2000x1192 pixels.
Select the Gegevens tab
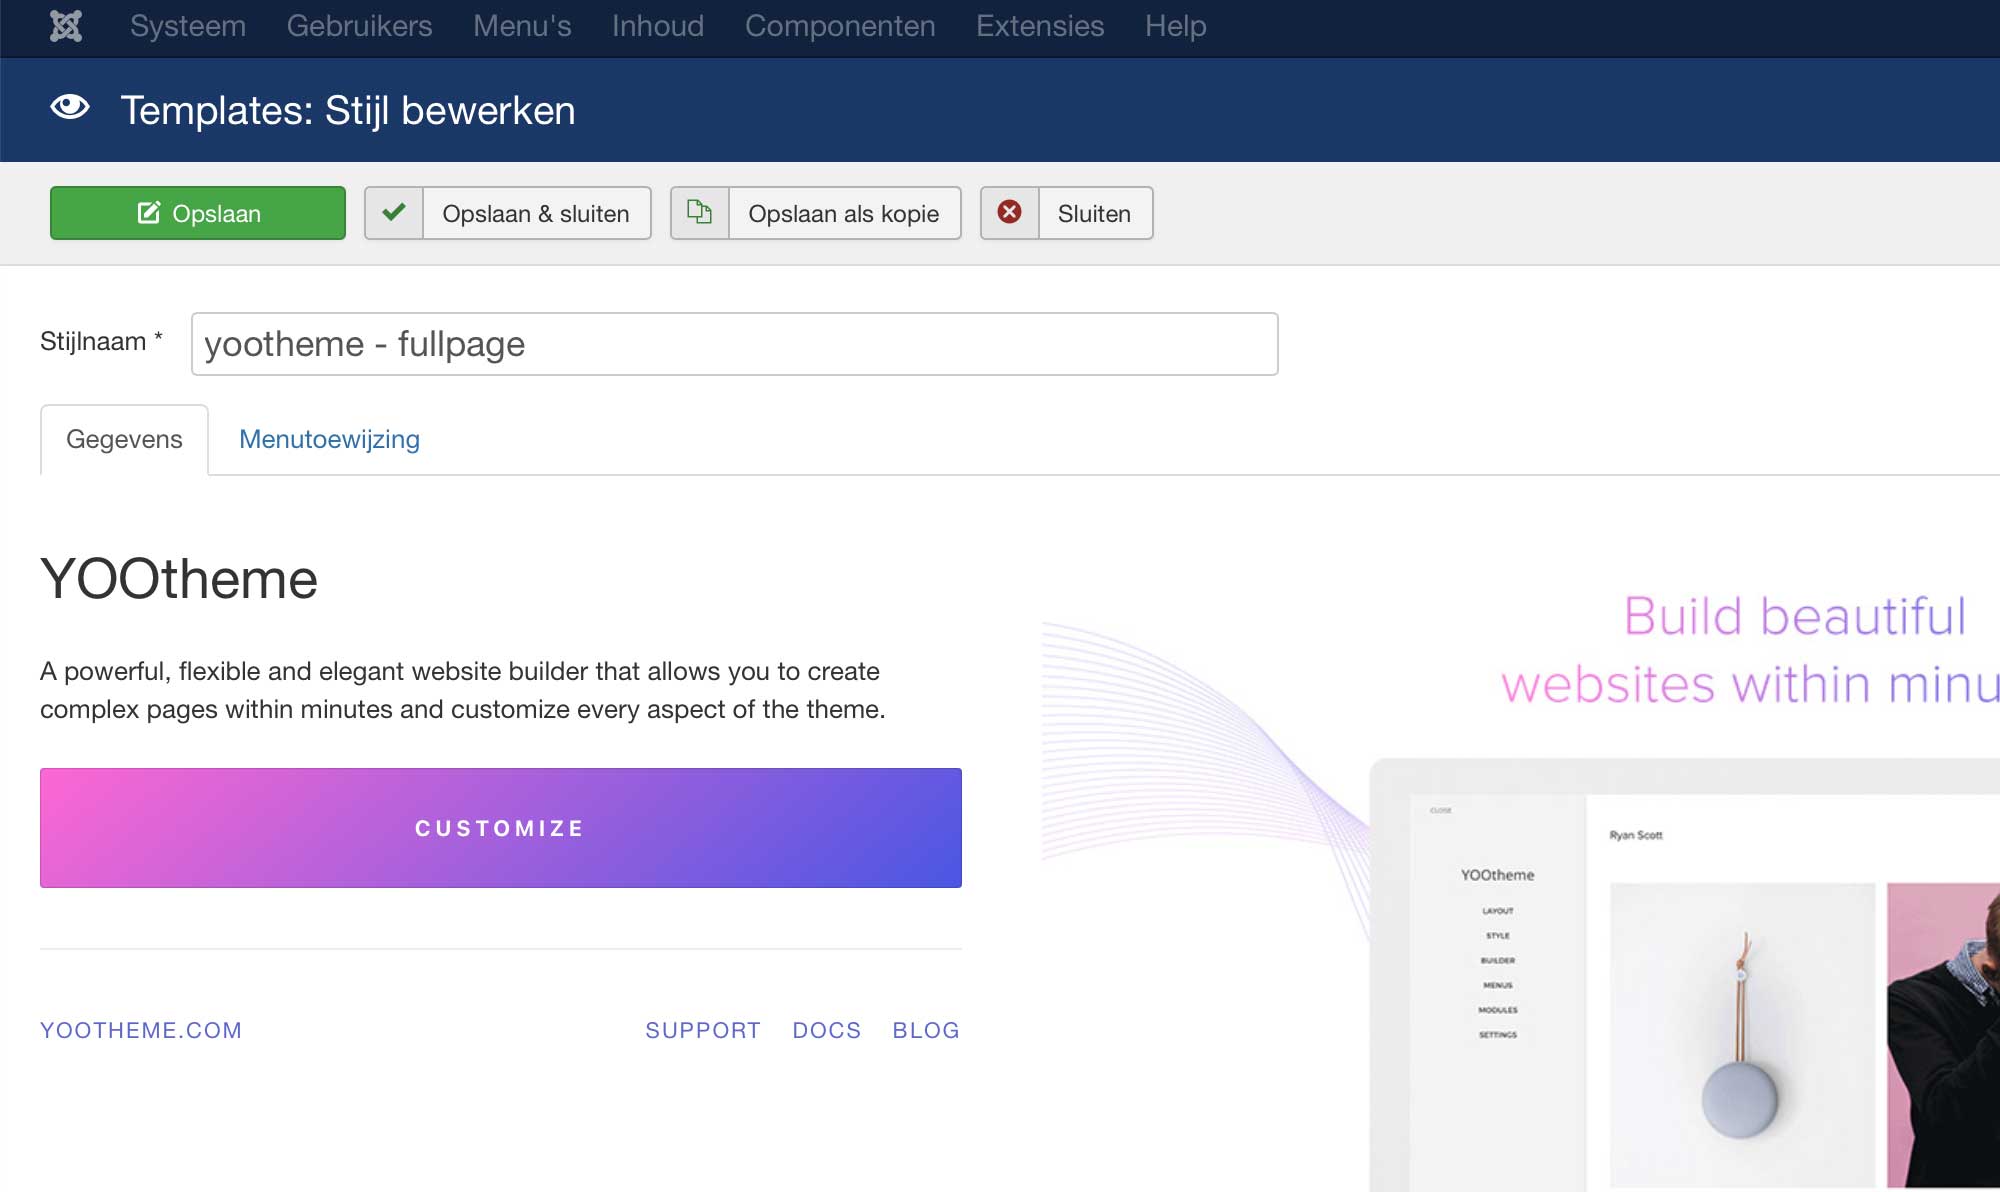[124, 440]
